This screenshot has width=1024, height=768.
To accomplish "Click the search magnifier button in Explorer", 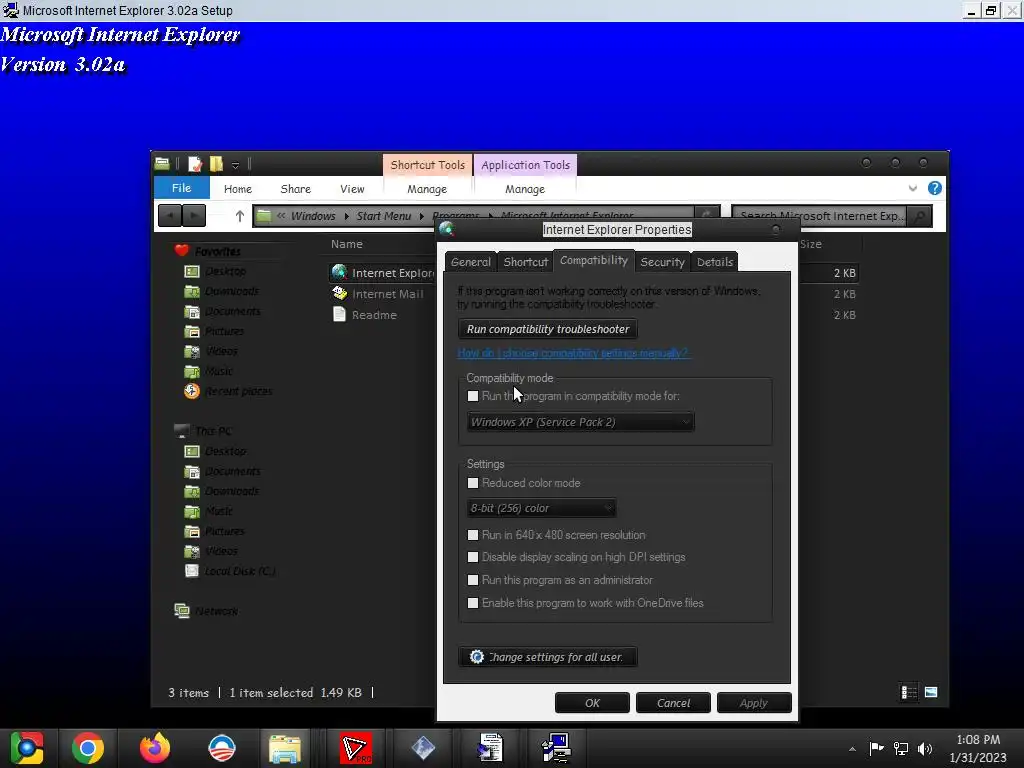I will [x=920, y=216].
